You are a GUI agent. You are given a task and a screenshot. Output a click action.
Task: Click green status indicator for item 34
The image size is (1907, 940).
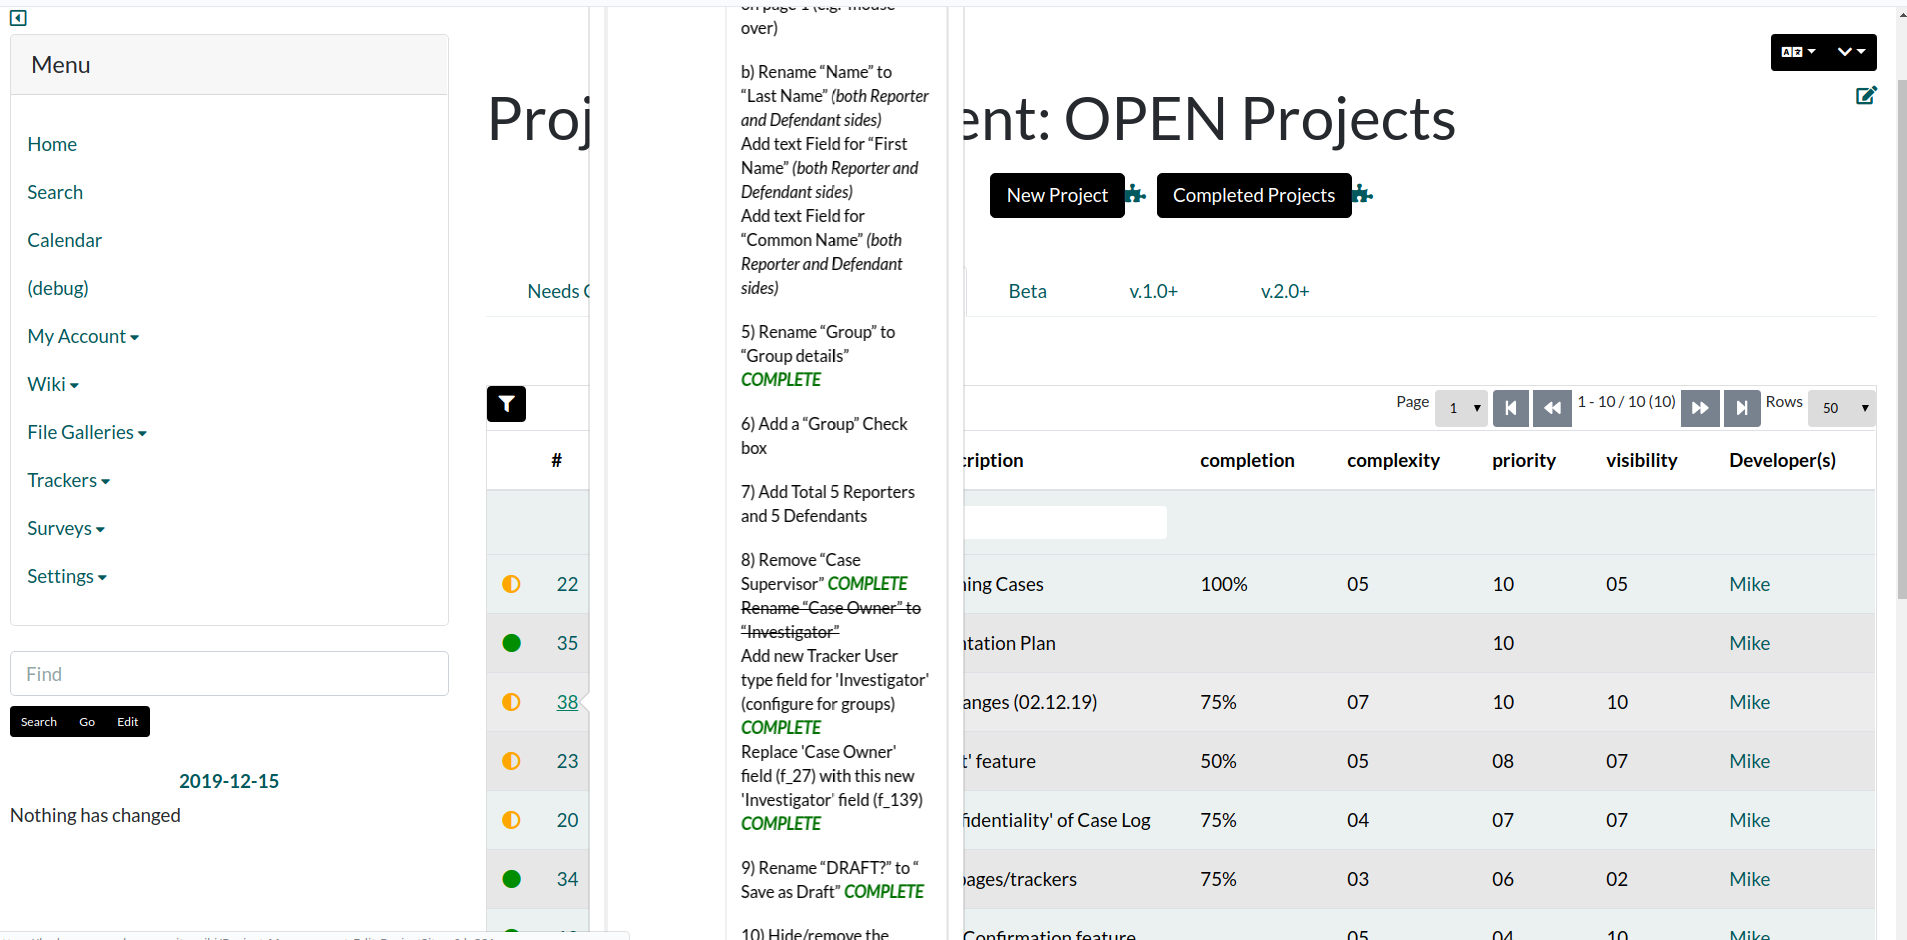(511, 879)
